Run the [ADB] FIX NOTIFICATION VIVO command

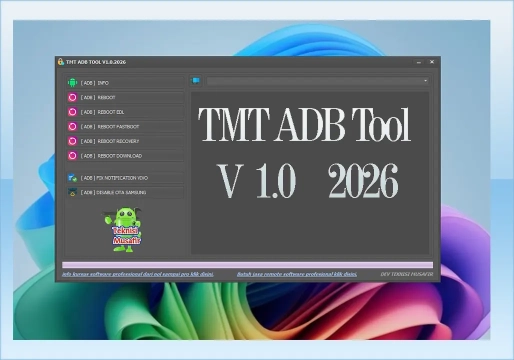pyautogui.click(x=125, y=178)
